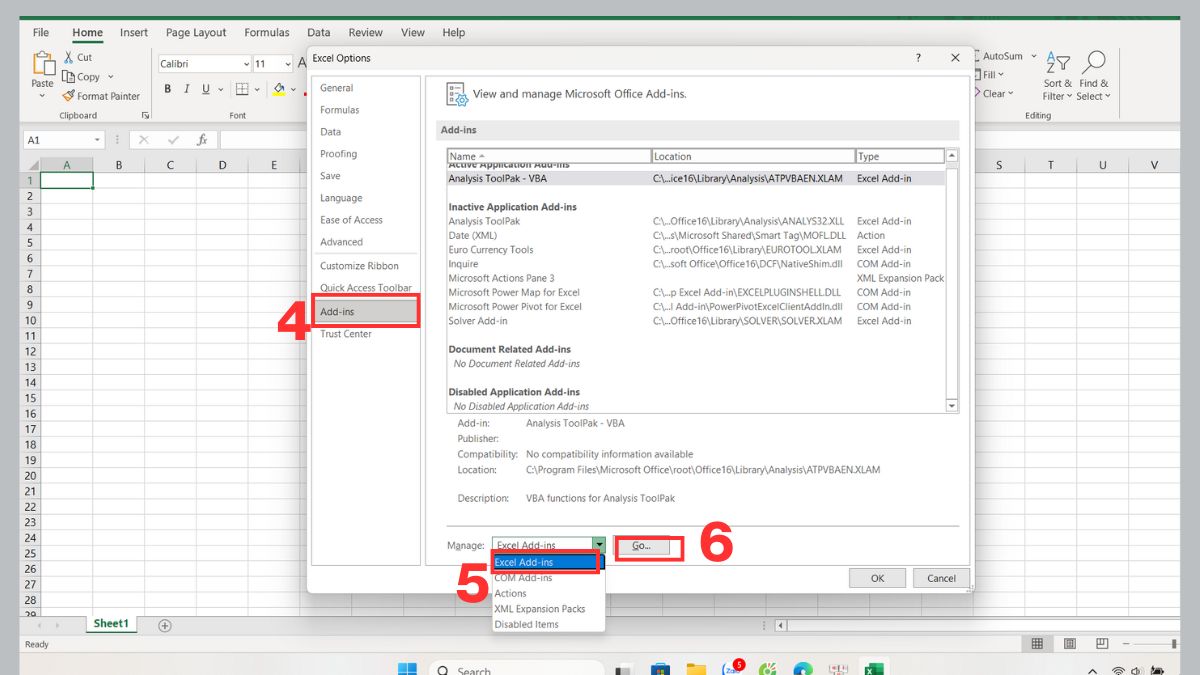Open the font name Calibri dropdown
1200x675 pixels.
pyautogui.click(x=246, y=64)
